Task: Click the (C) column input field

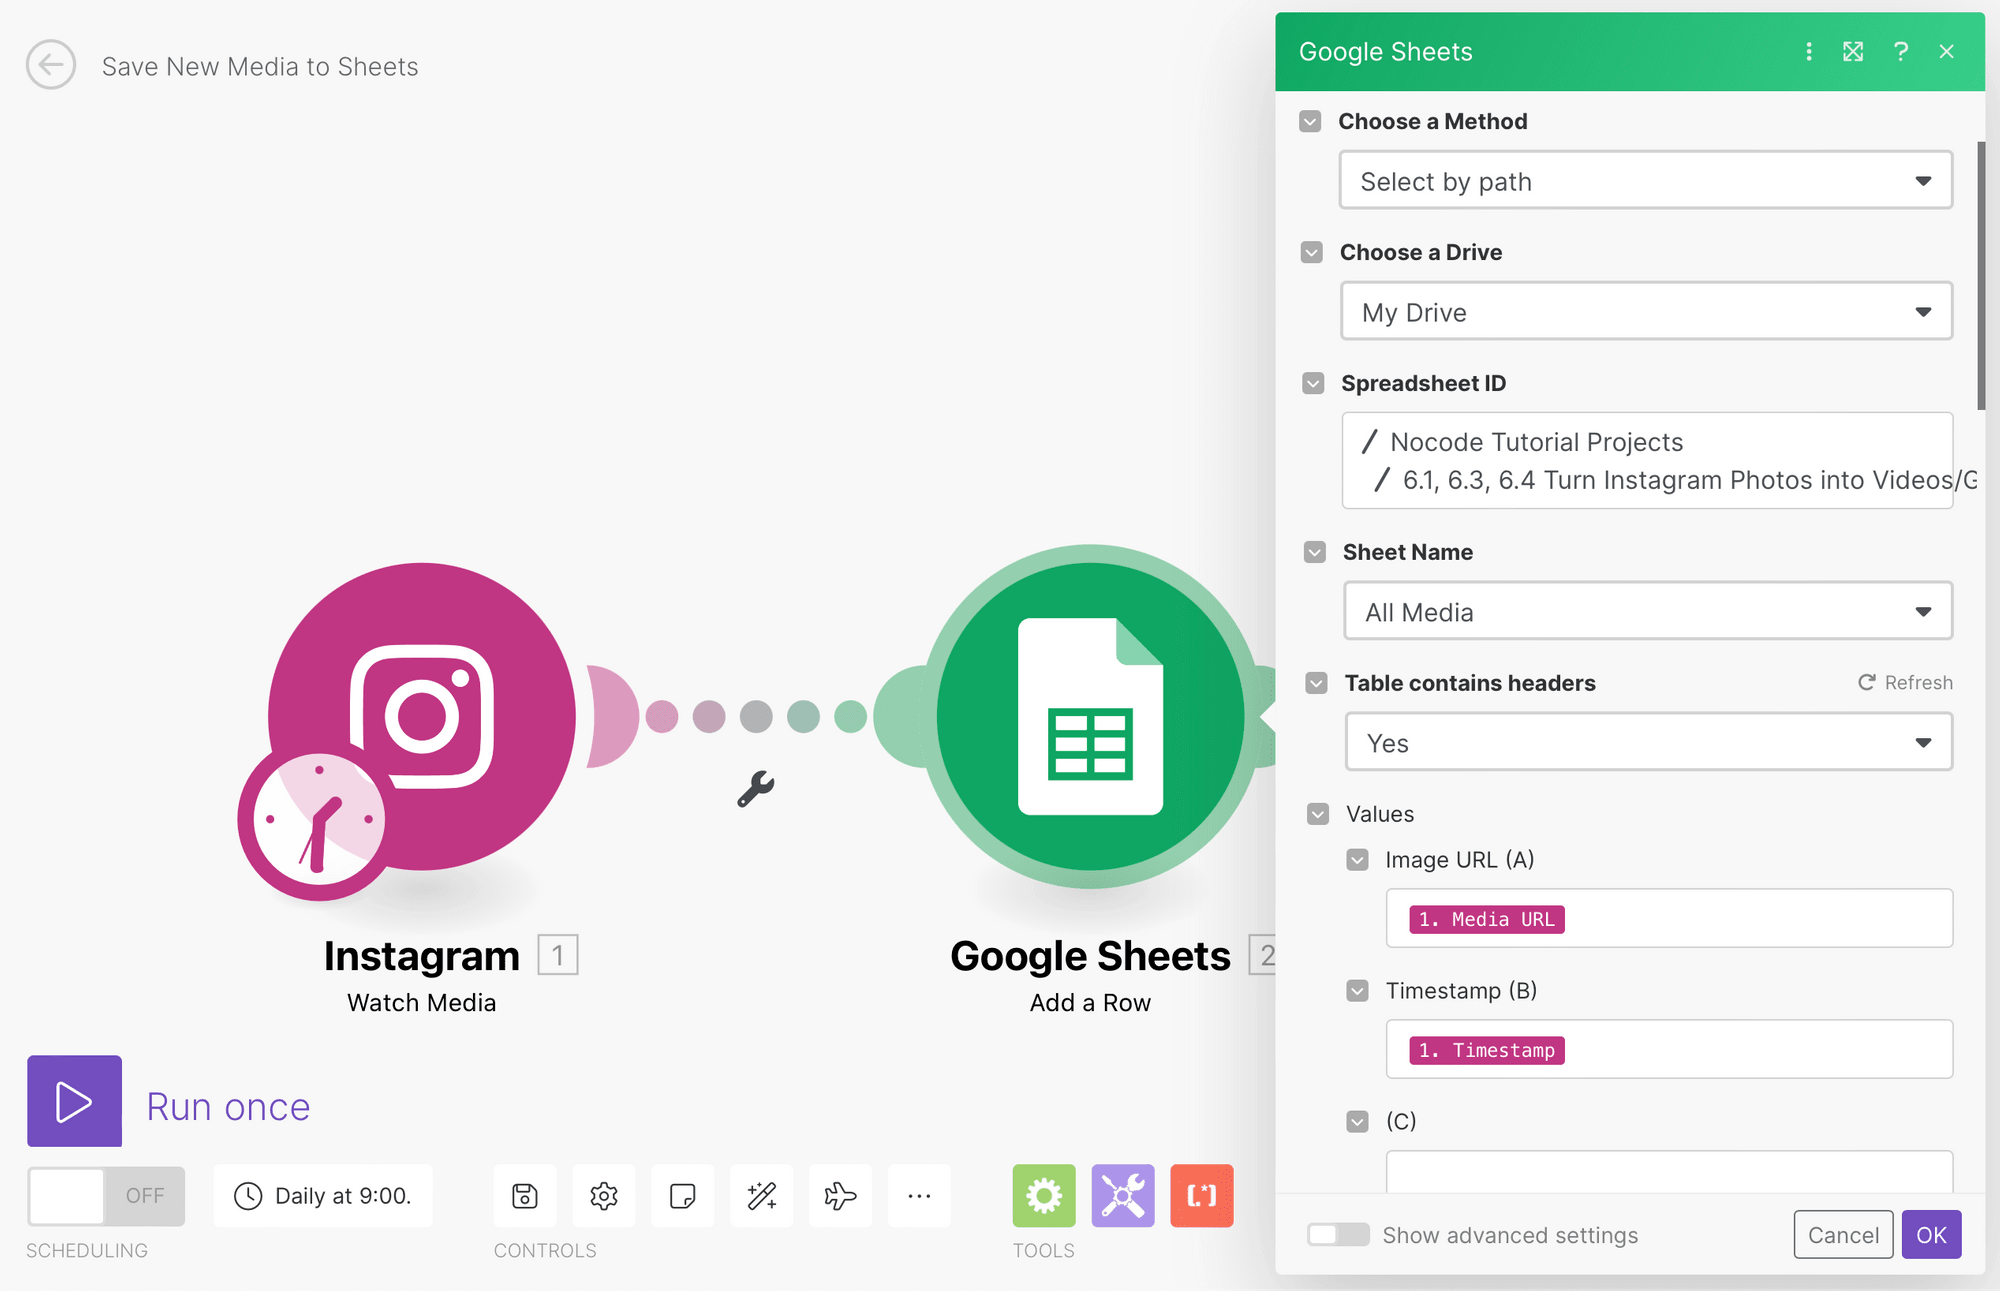Action: click(1669, 1172)
